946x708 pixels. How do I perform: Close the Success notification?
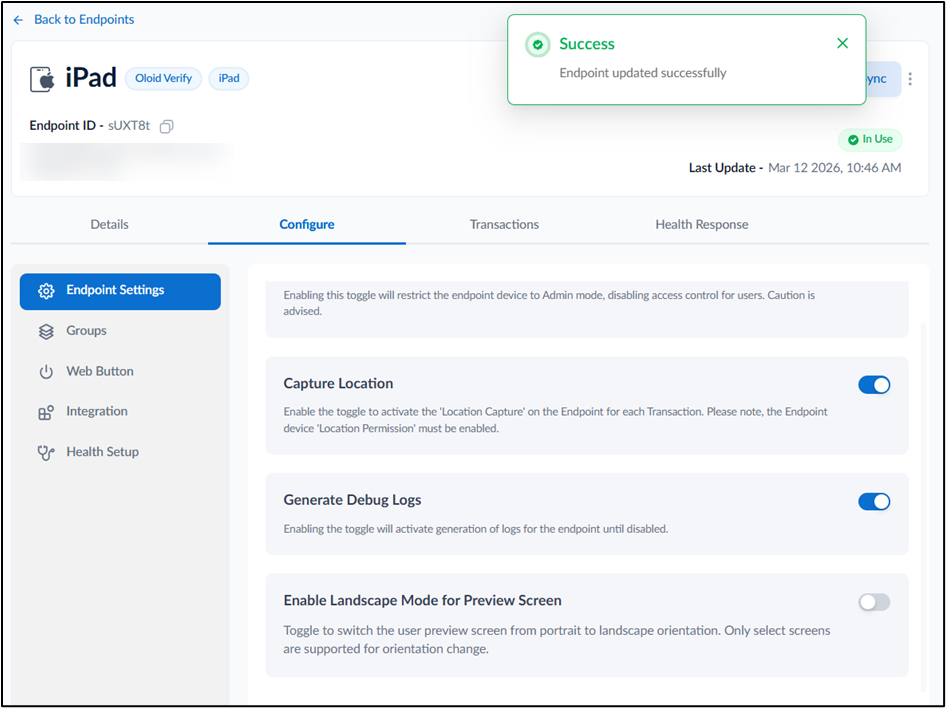point(843,43)
